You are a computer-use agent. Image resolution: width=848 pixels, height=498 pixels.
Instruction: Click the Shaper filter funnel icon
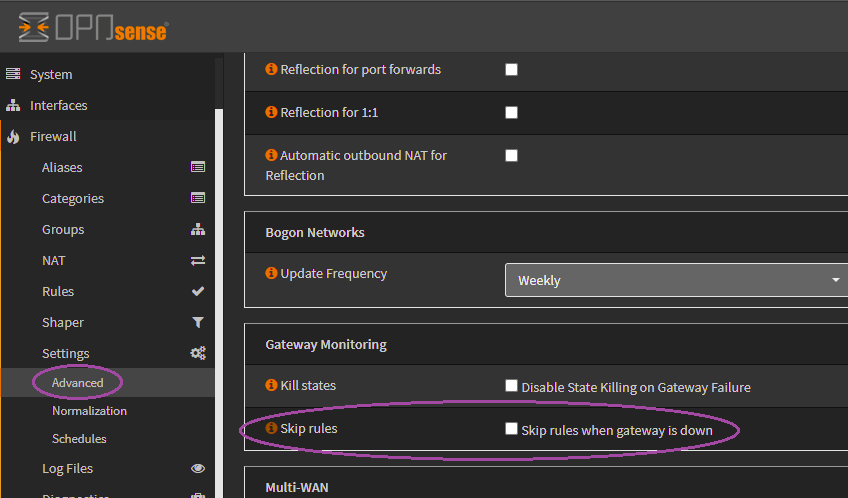click(198, 322)
